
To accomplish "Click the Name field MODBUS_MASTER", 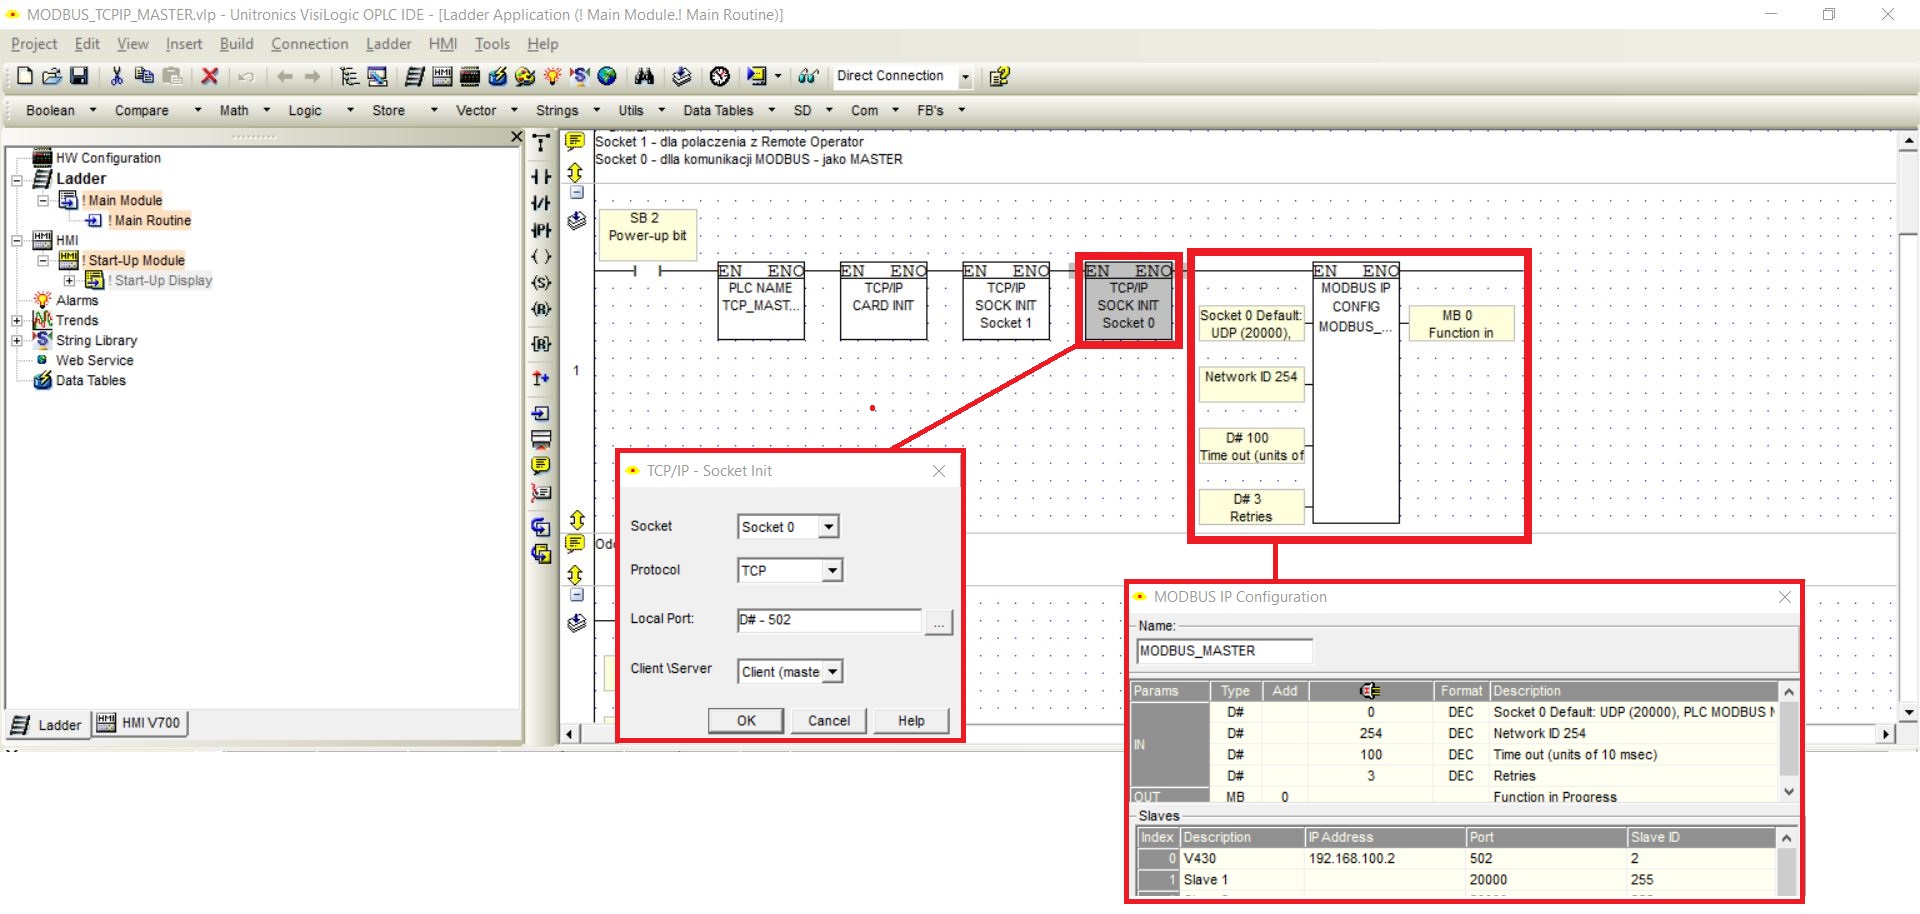I will point(1225,651).
